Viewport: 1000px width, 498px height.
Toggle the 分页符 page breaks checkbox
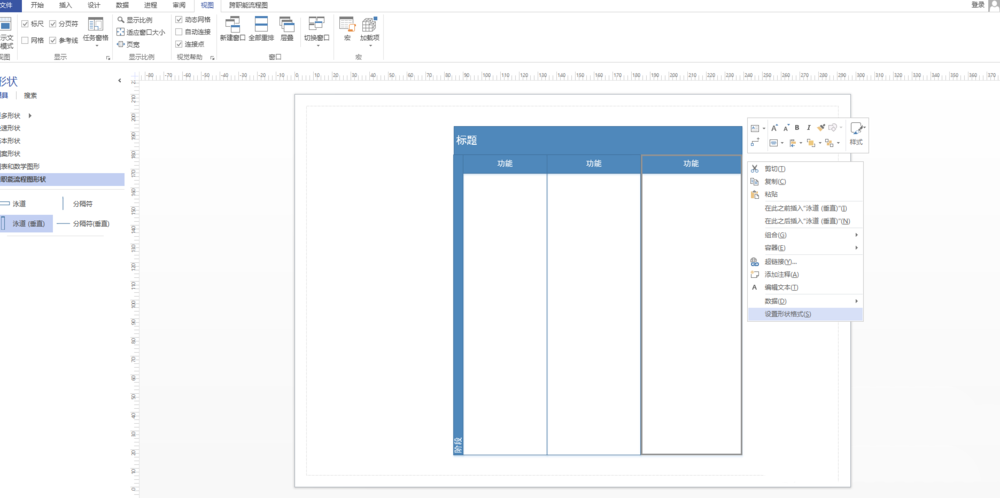point(54,24)
